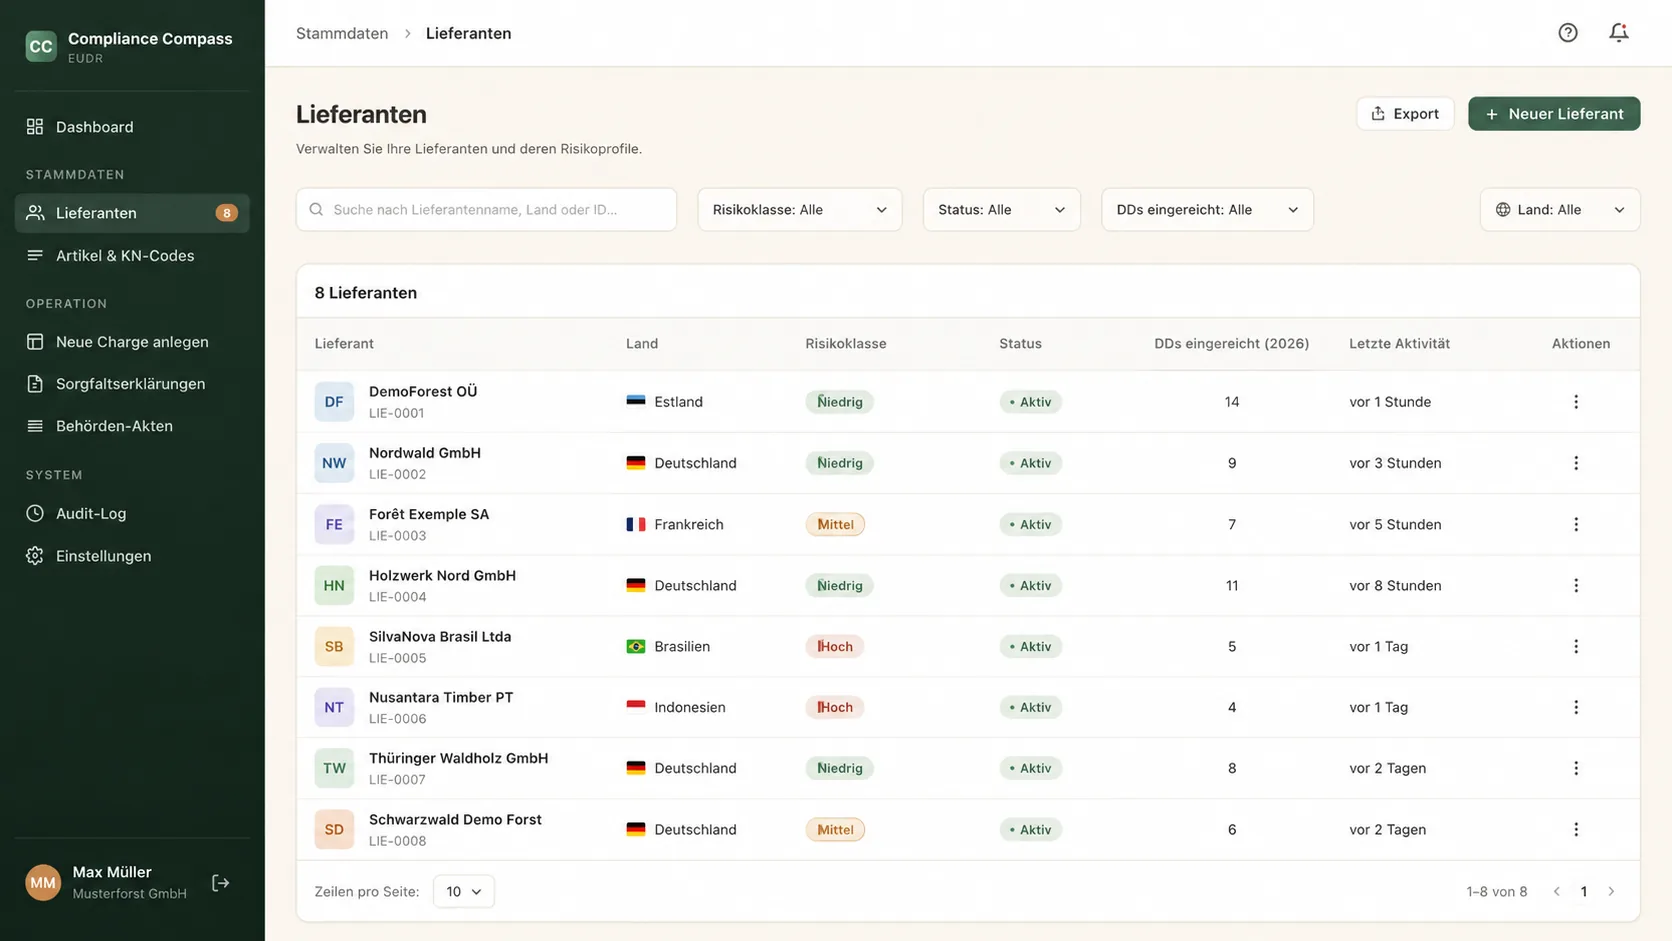This screenshot has height=941, width=1672.
Task: Click Neuer Lieferant button
Action: coord(1554,114)
